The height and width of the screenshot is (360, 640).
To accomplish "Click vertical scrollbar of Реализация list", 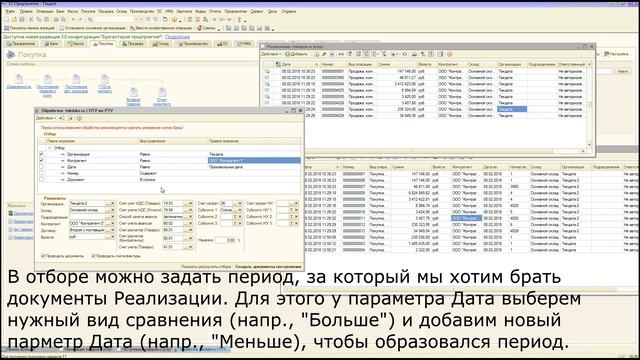I will (x=589, y=106).
